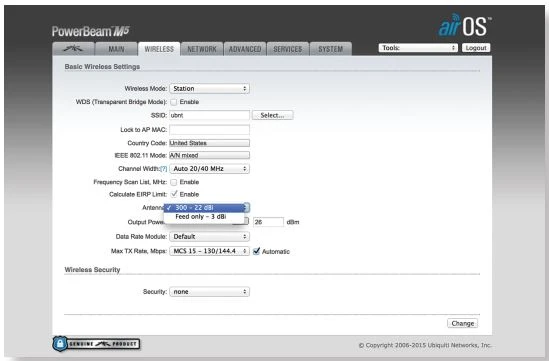Open the SERVICES tab
Screen dimensions: 549x361
tap(288, 49)
